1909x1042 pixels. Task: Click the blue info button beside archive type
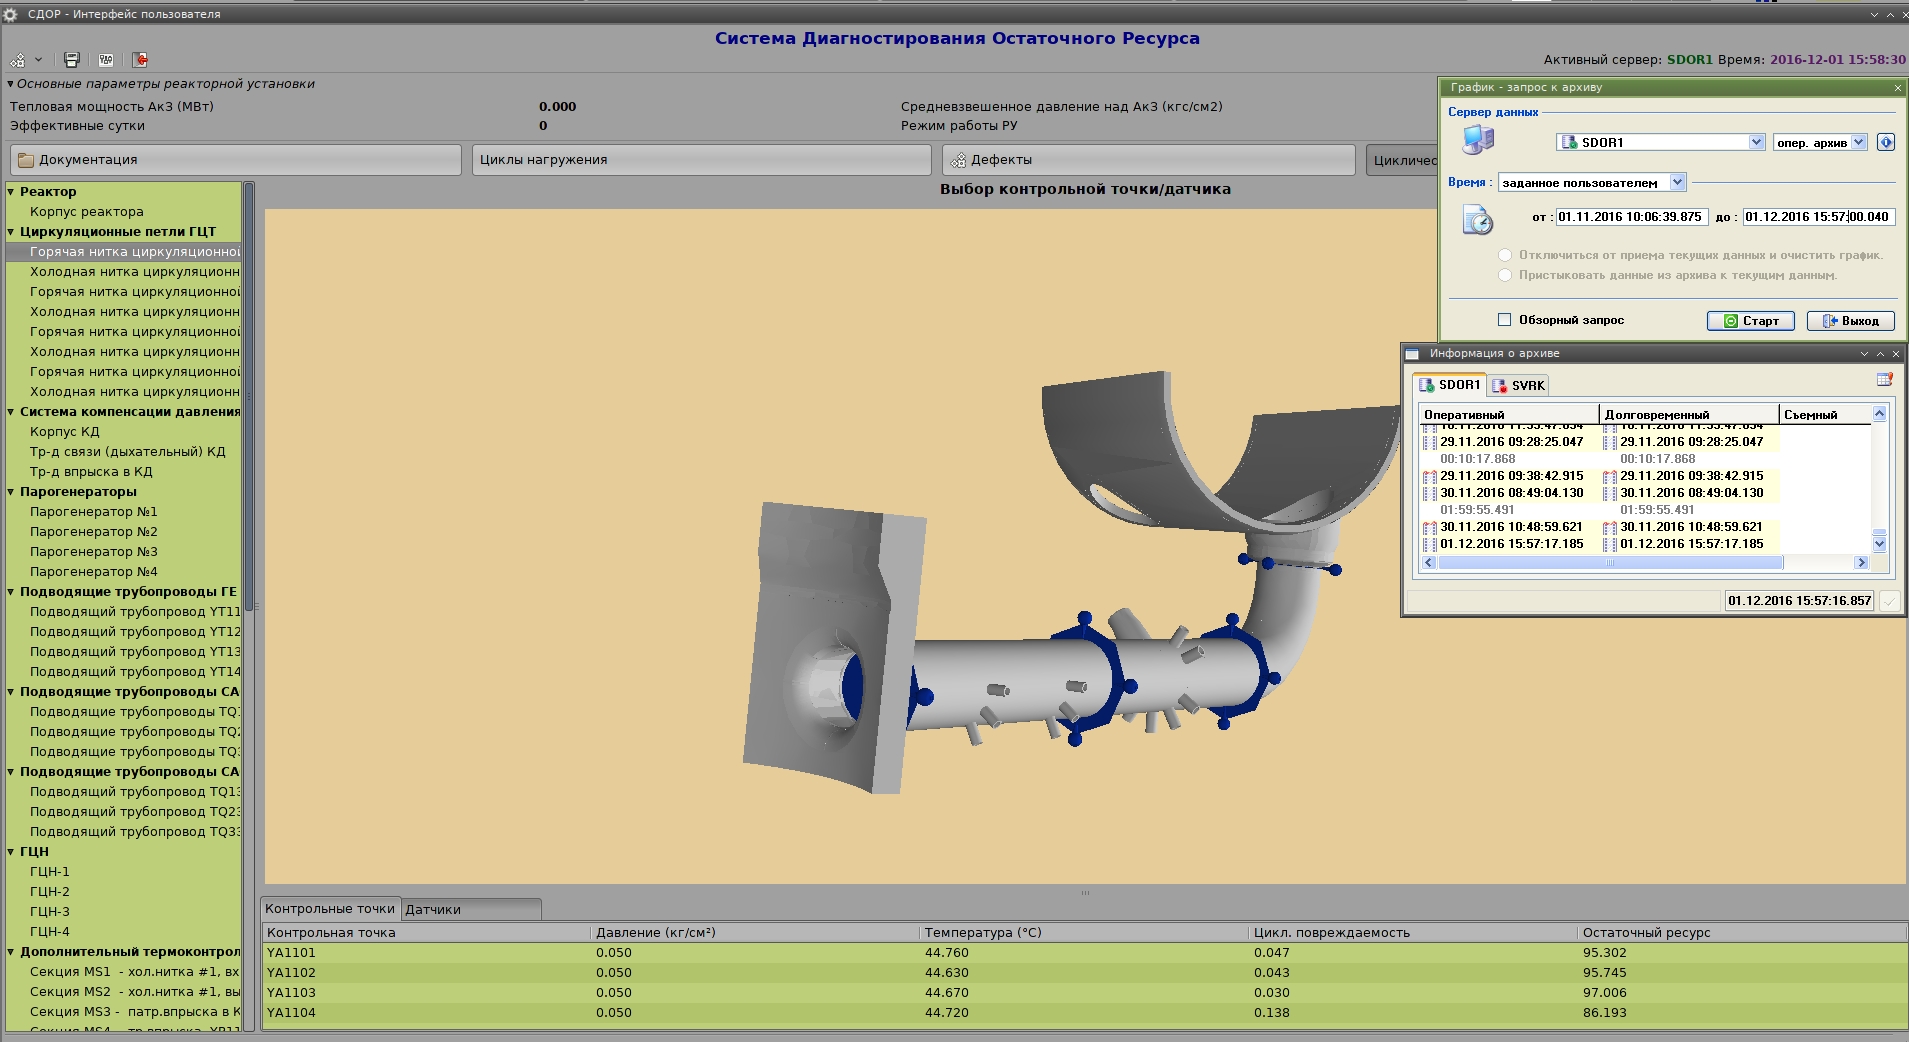(1885, 142)
